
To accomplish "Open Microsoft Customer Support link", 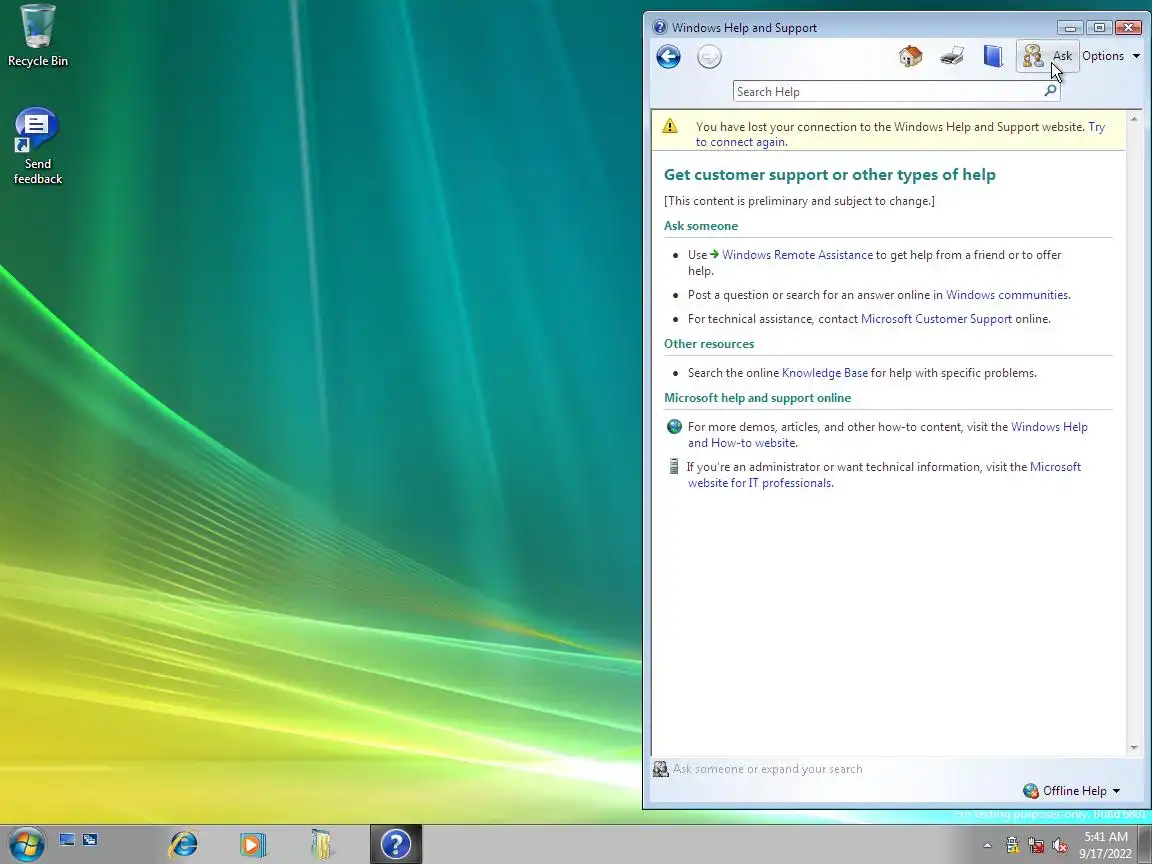I will click(x=936, y=319).
